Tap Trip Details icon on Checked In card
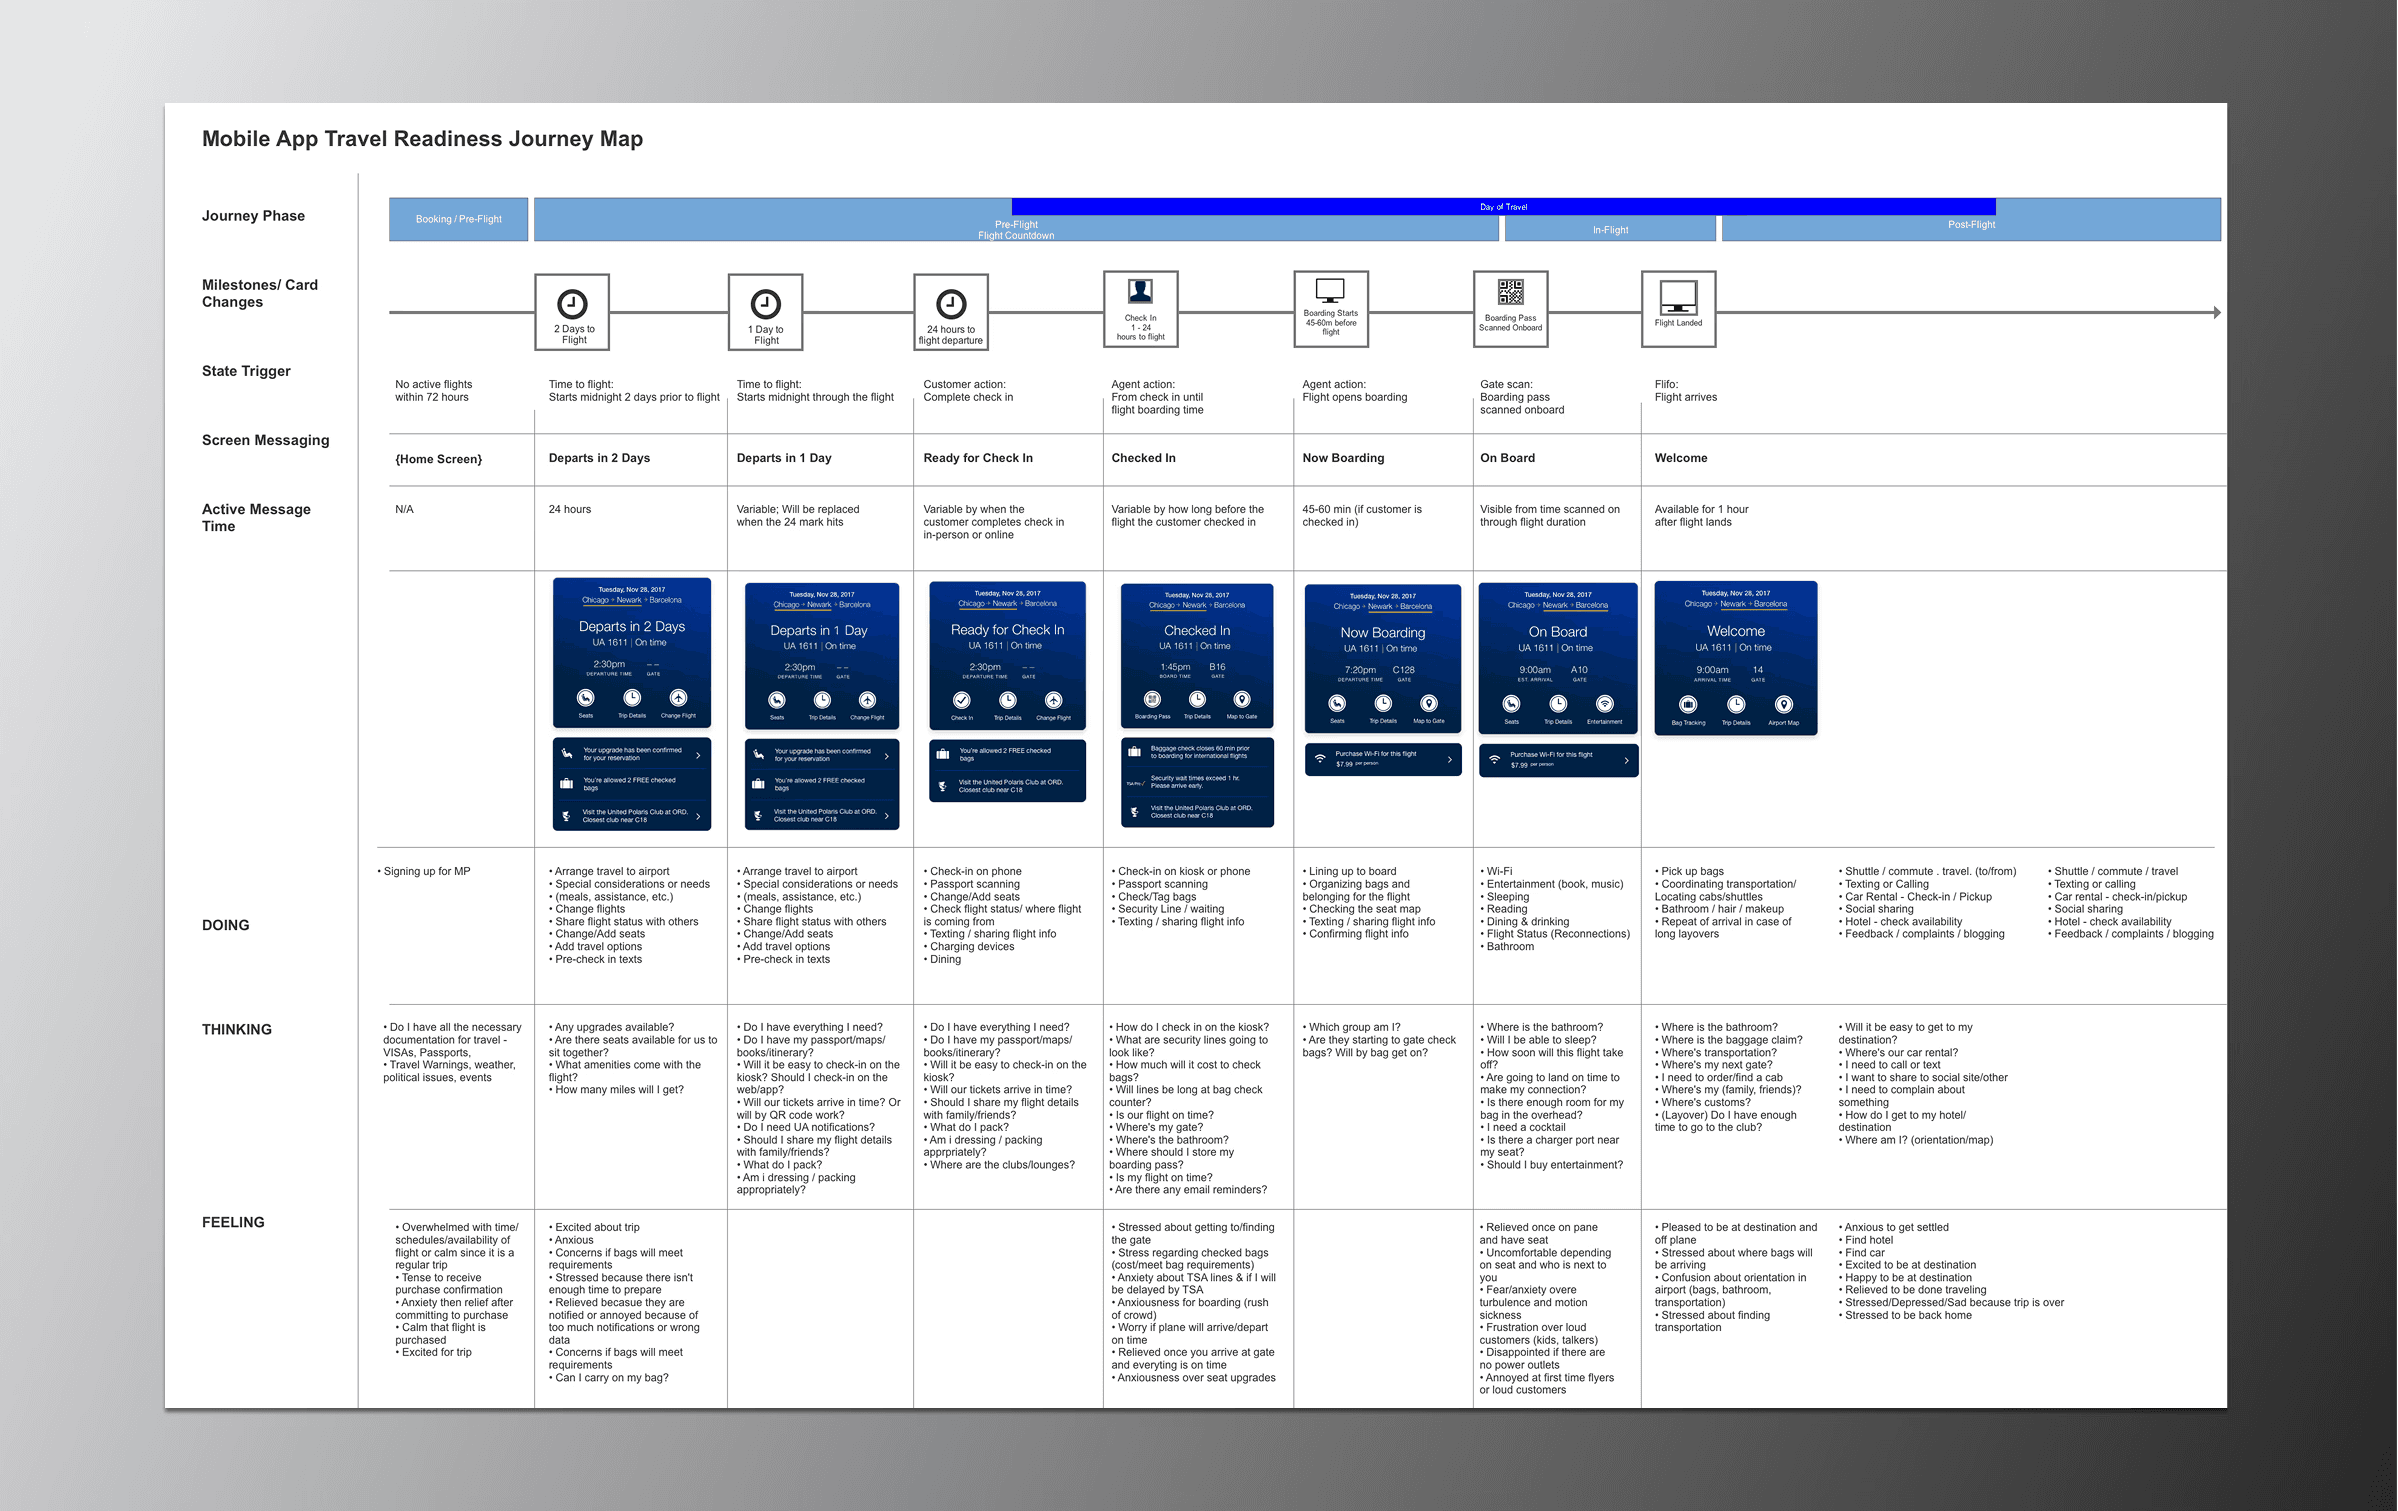 (1197, 700)
